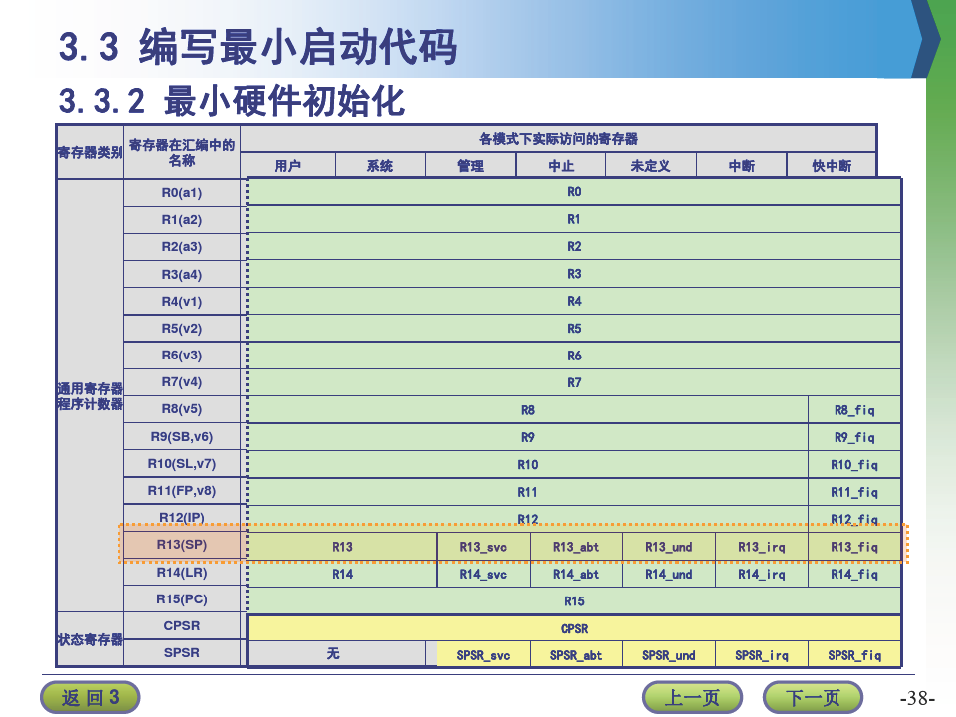Select the subtitle 3.3.2 最小硬件初始化

(232, 101)
